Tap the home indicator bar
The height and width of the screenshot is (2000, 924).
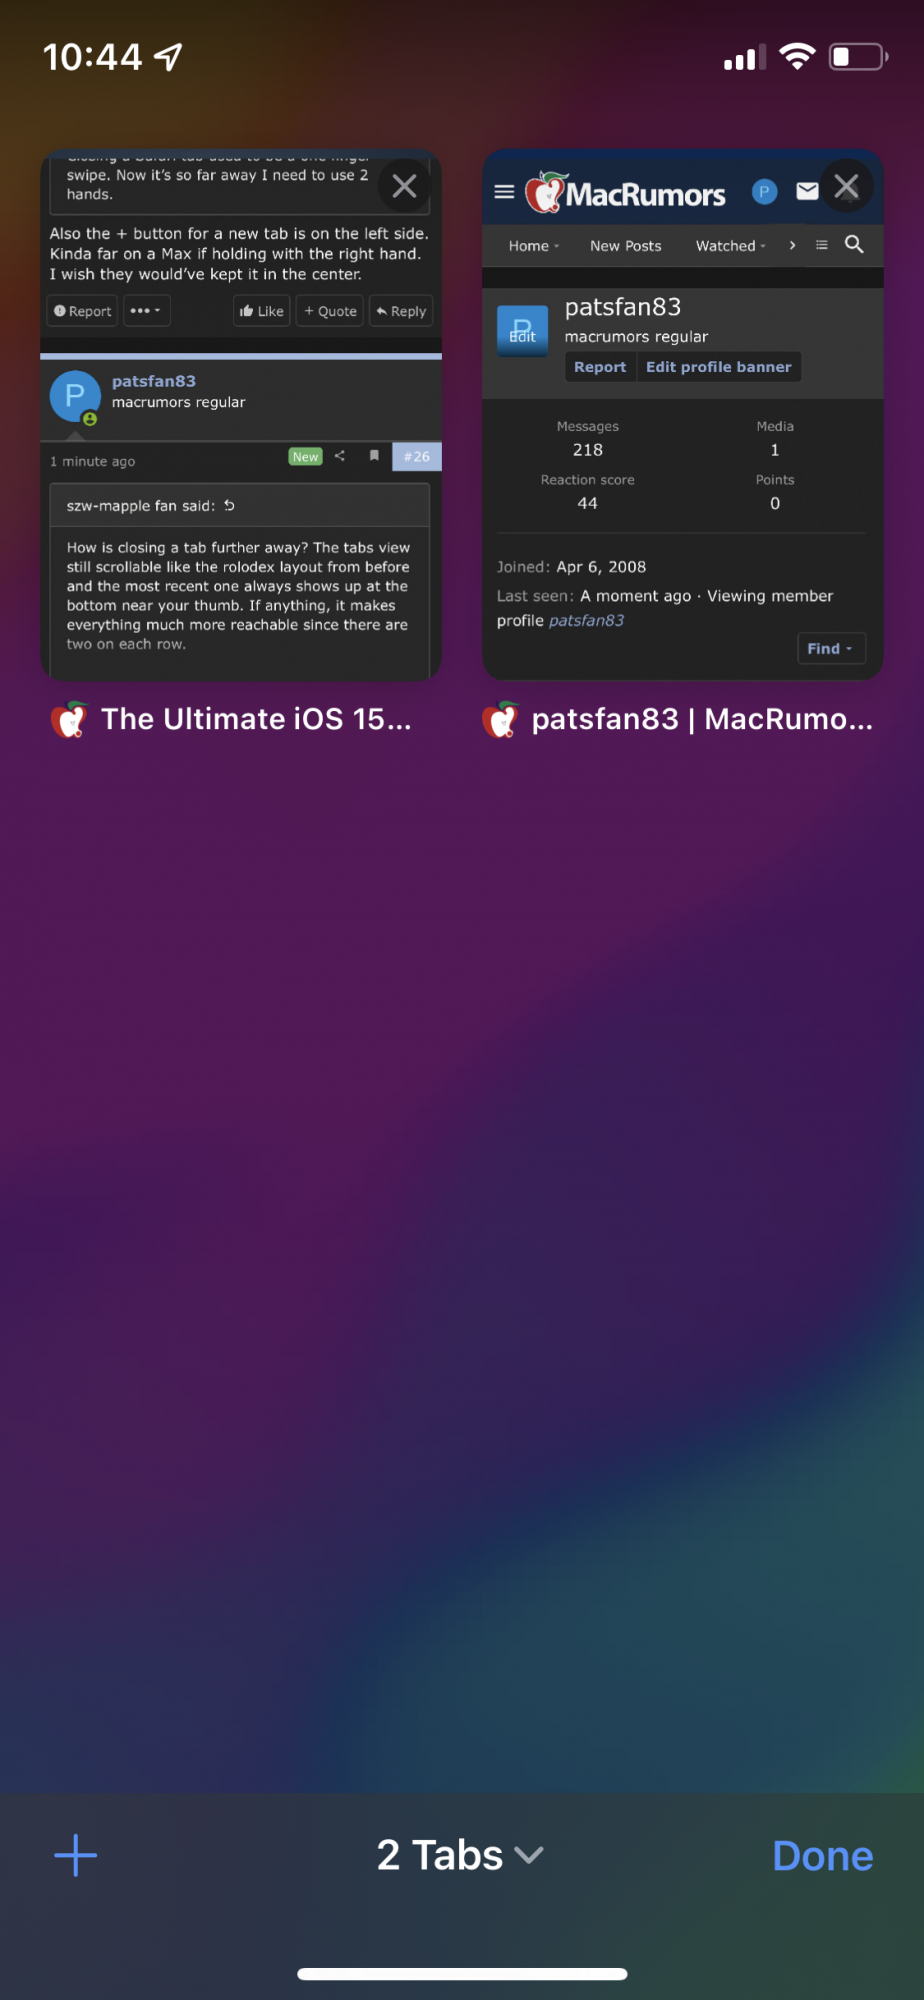[462, 1974]
